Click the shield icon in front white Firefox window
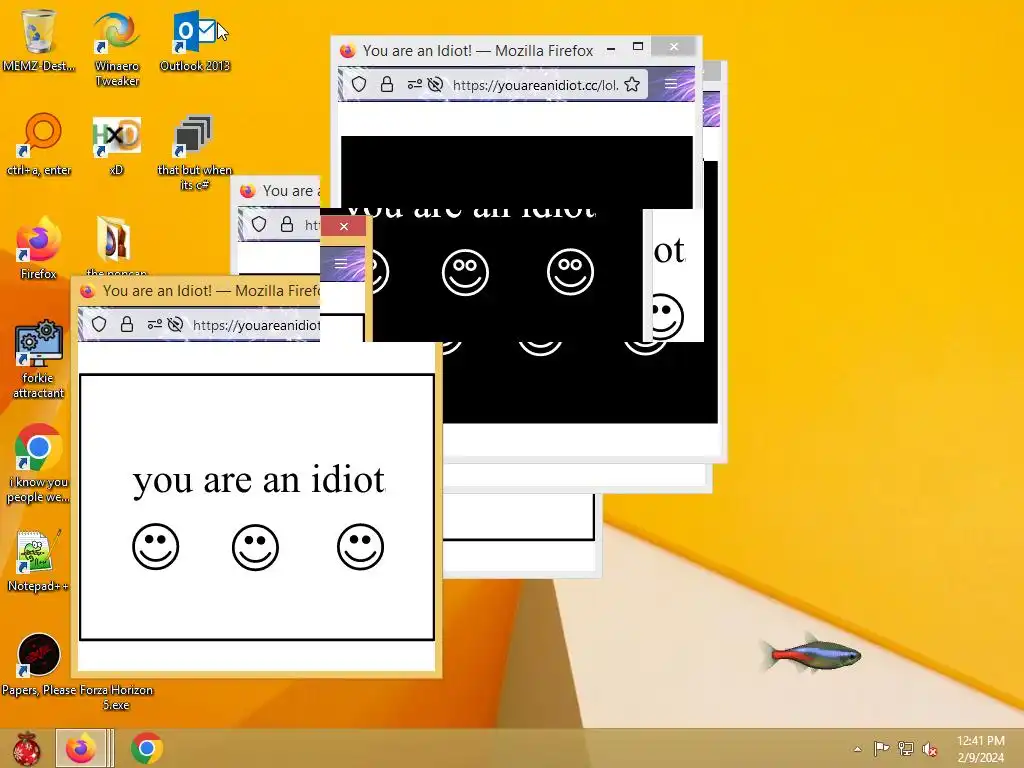The height and width of the screenshot is (768, 1024). (x=99, y=325)
